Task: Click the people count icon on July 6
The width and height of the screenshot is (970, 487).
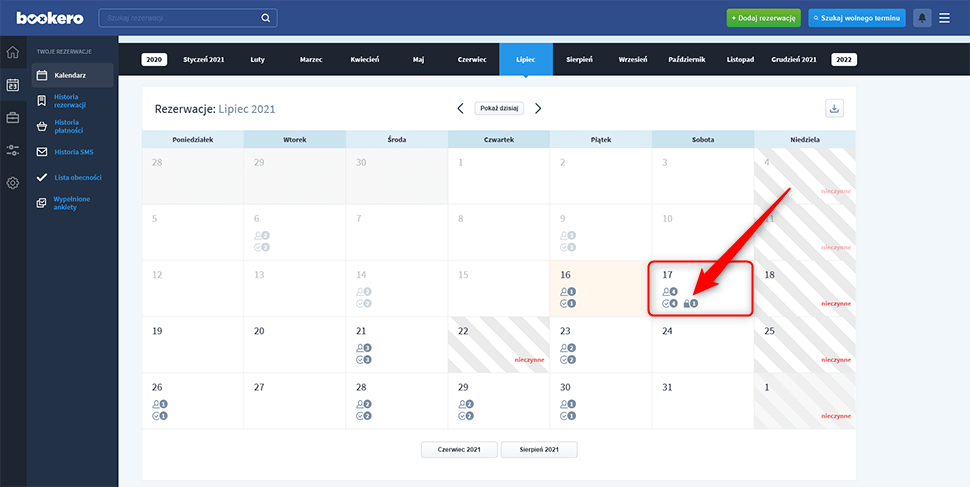Action: pyautogui.click(x=257, y=235)
